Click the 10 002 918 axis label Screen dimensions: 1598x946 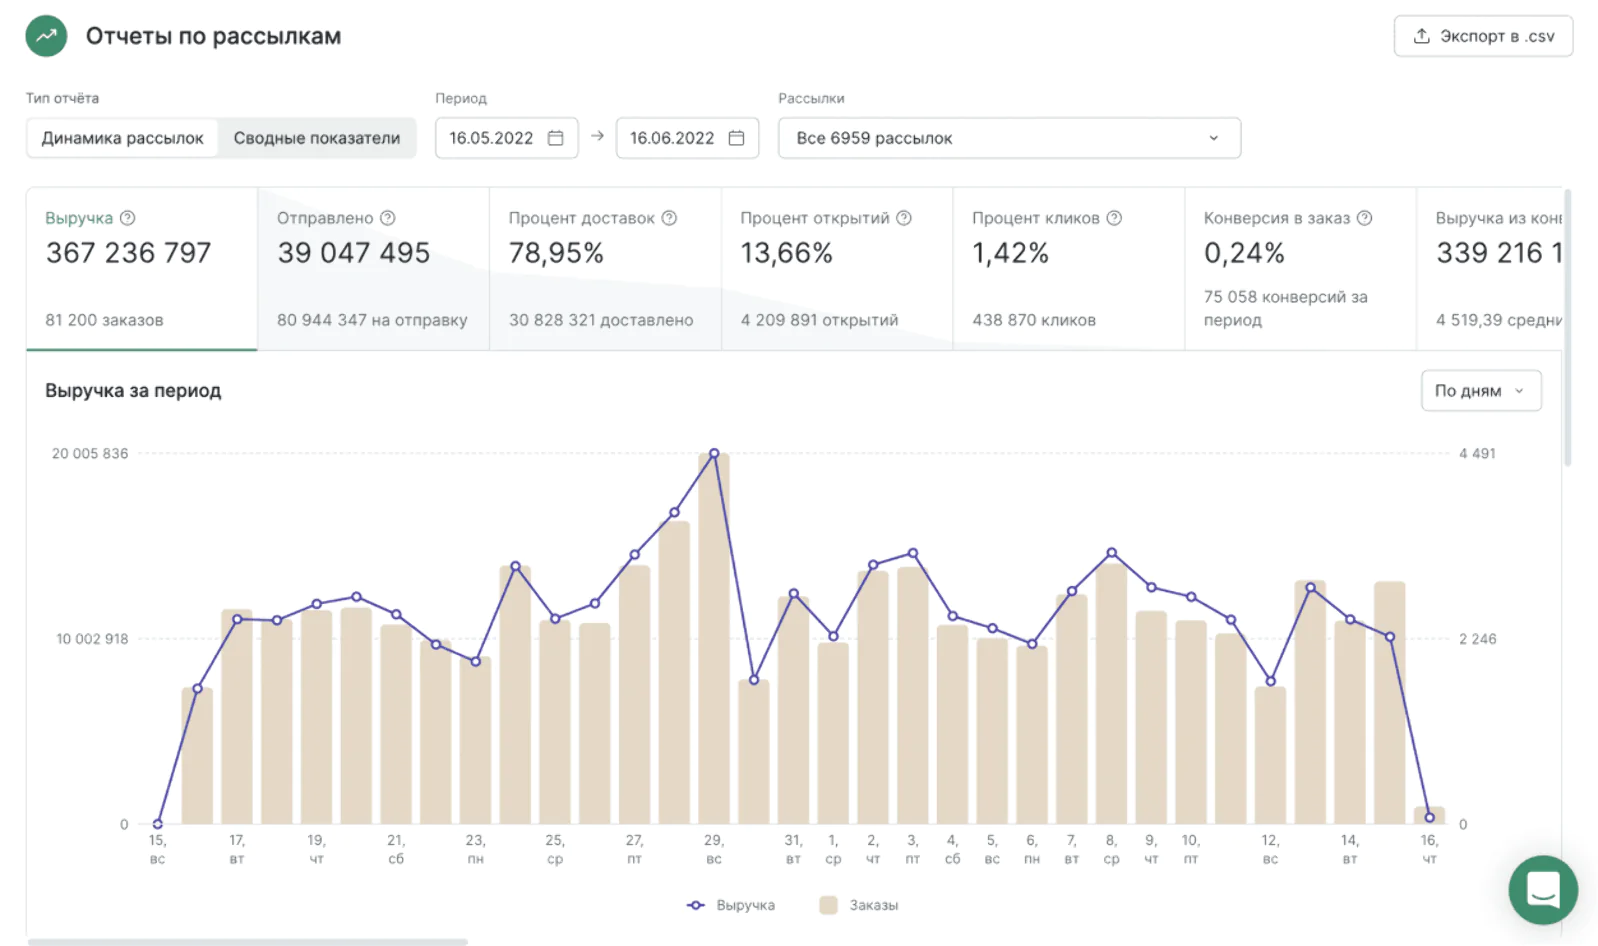[92, 639]
